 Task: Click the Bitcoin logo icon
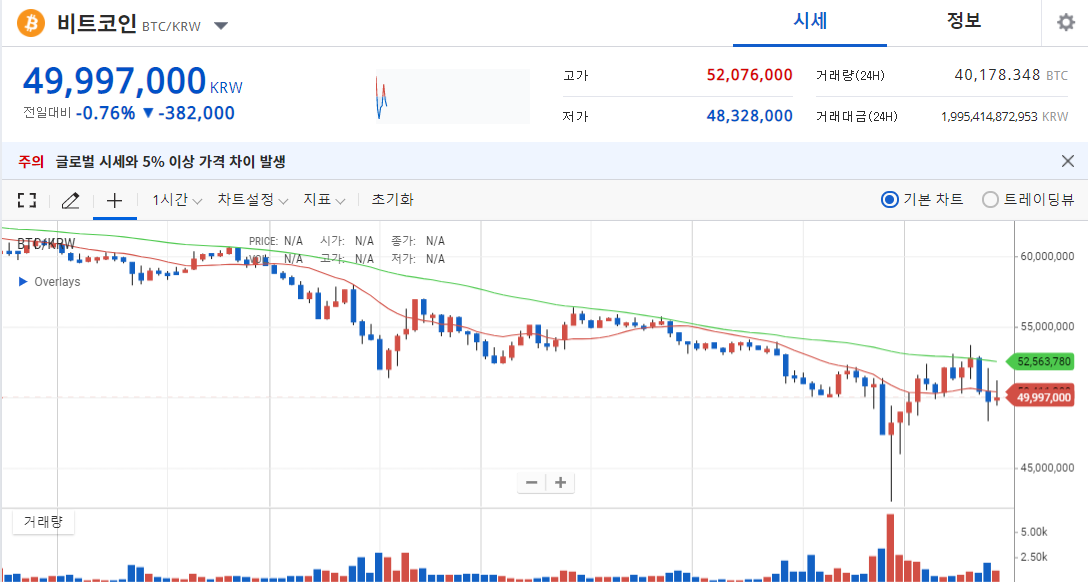point(31,23)
